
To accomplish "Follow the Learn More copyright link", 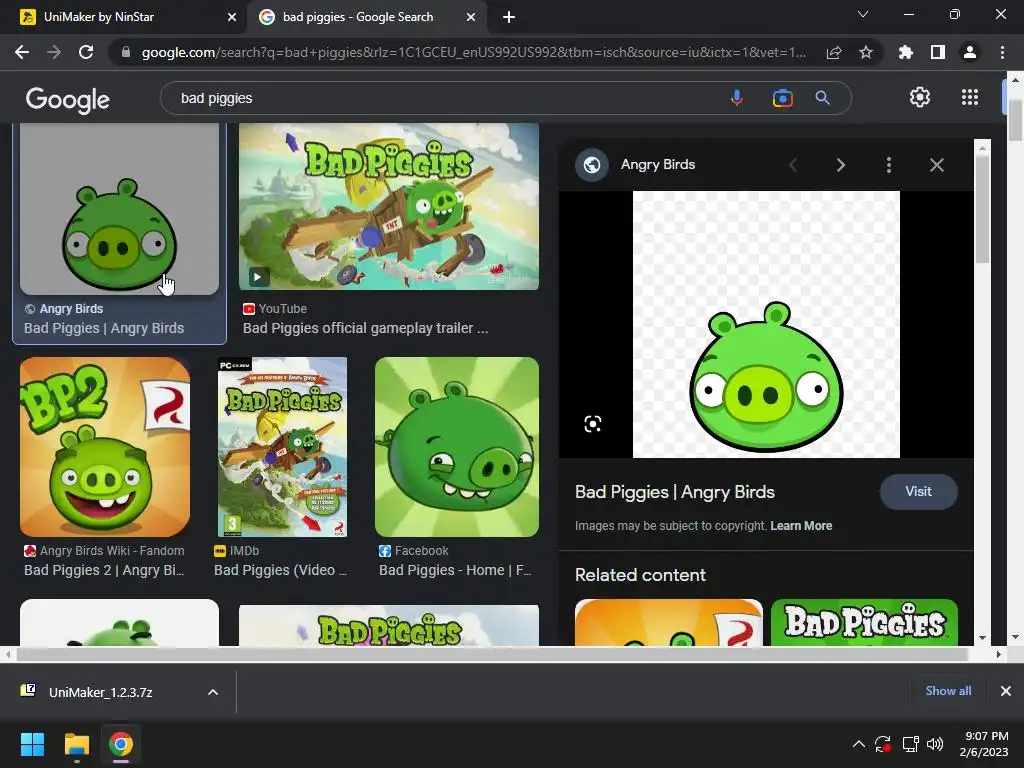I will pos(801,526).
